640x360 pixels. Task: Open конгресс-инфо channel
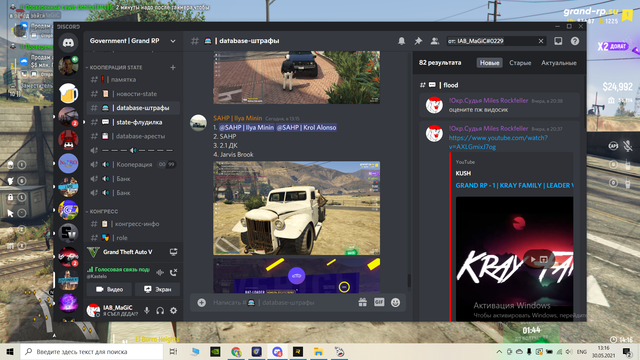pyautogui.click(x=133, y=224)
